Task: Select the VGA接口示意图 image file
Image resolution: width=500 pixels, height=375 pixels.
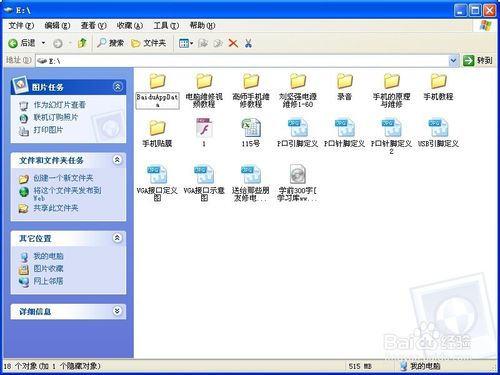Action: point(204,183)
